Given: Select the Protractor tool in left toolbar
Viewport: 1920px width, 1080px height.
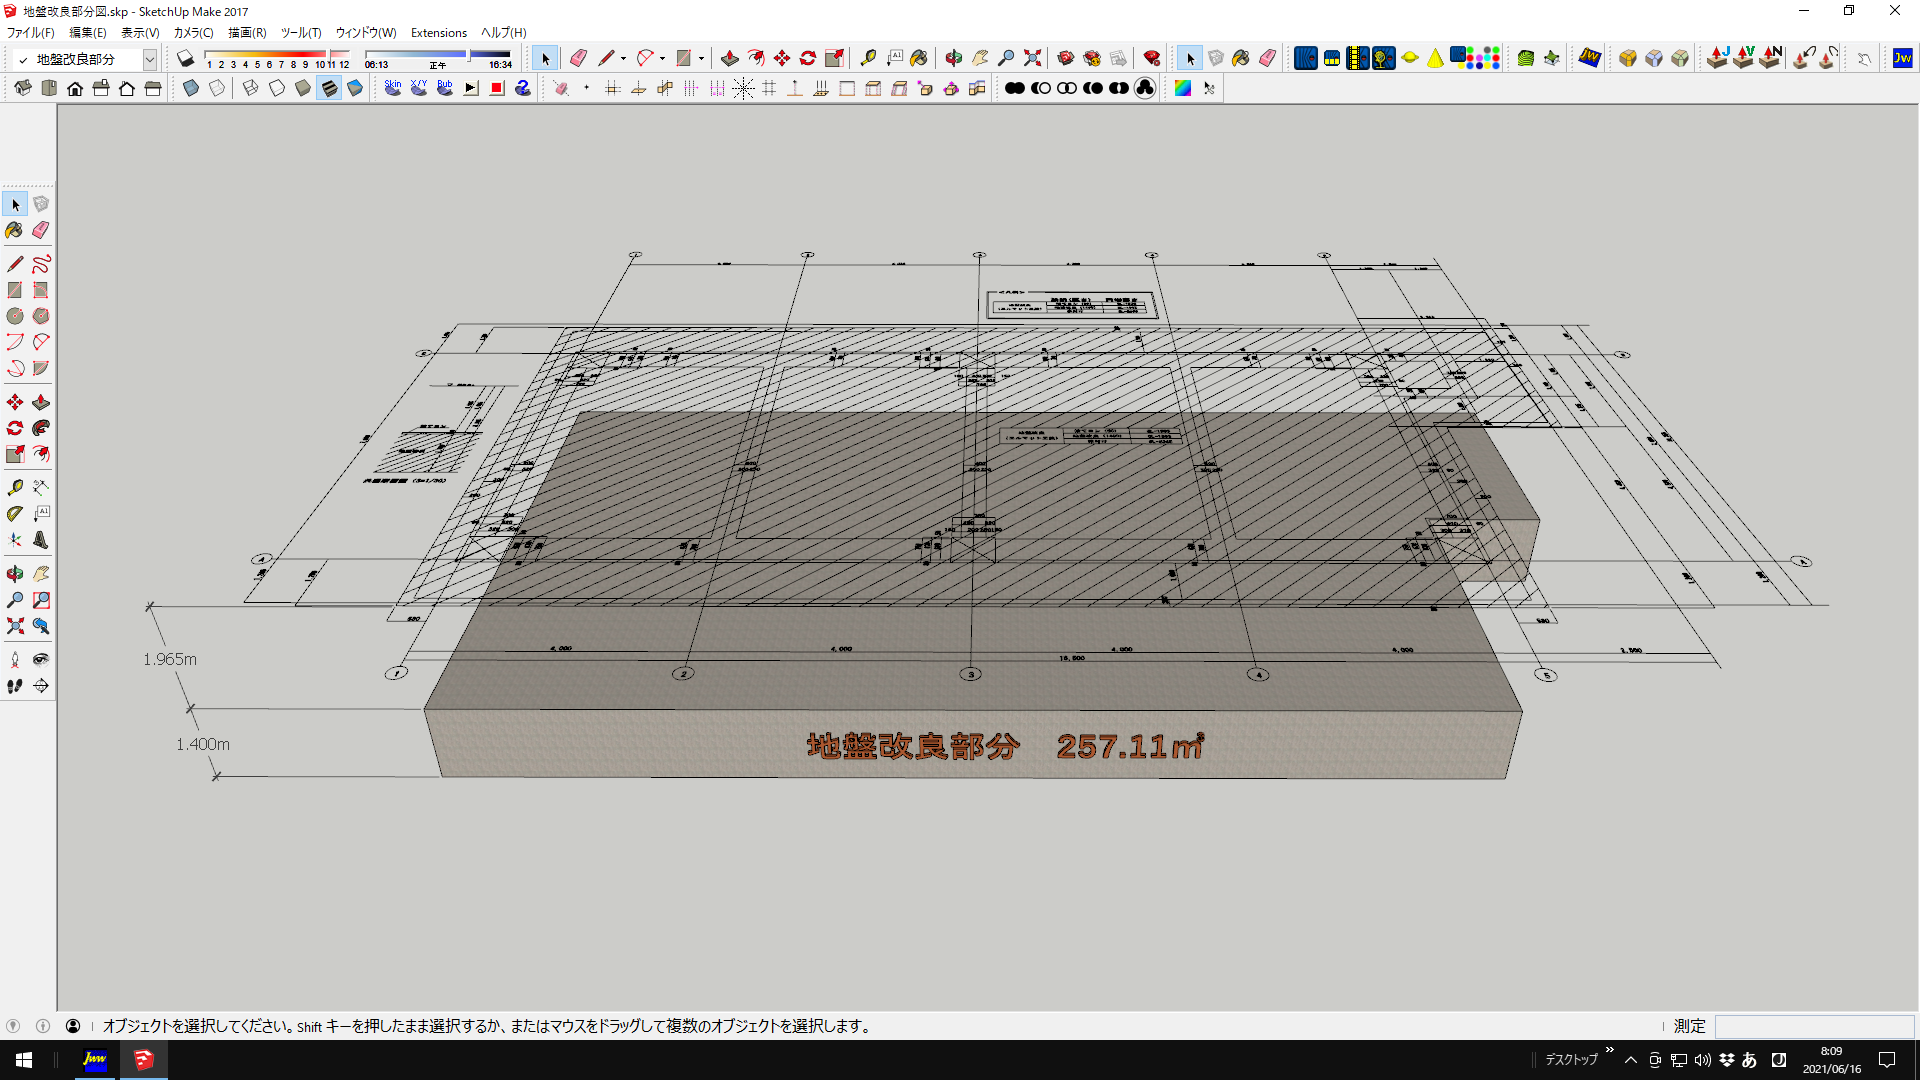Looking at the screenshot, I should pyautogui.click(x=15, y=514).
